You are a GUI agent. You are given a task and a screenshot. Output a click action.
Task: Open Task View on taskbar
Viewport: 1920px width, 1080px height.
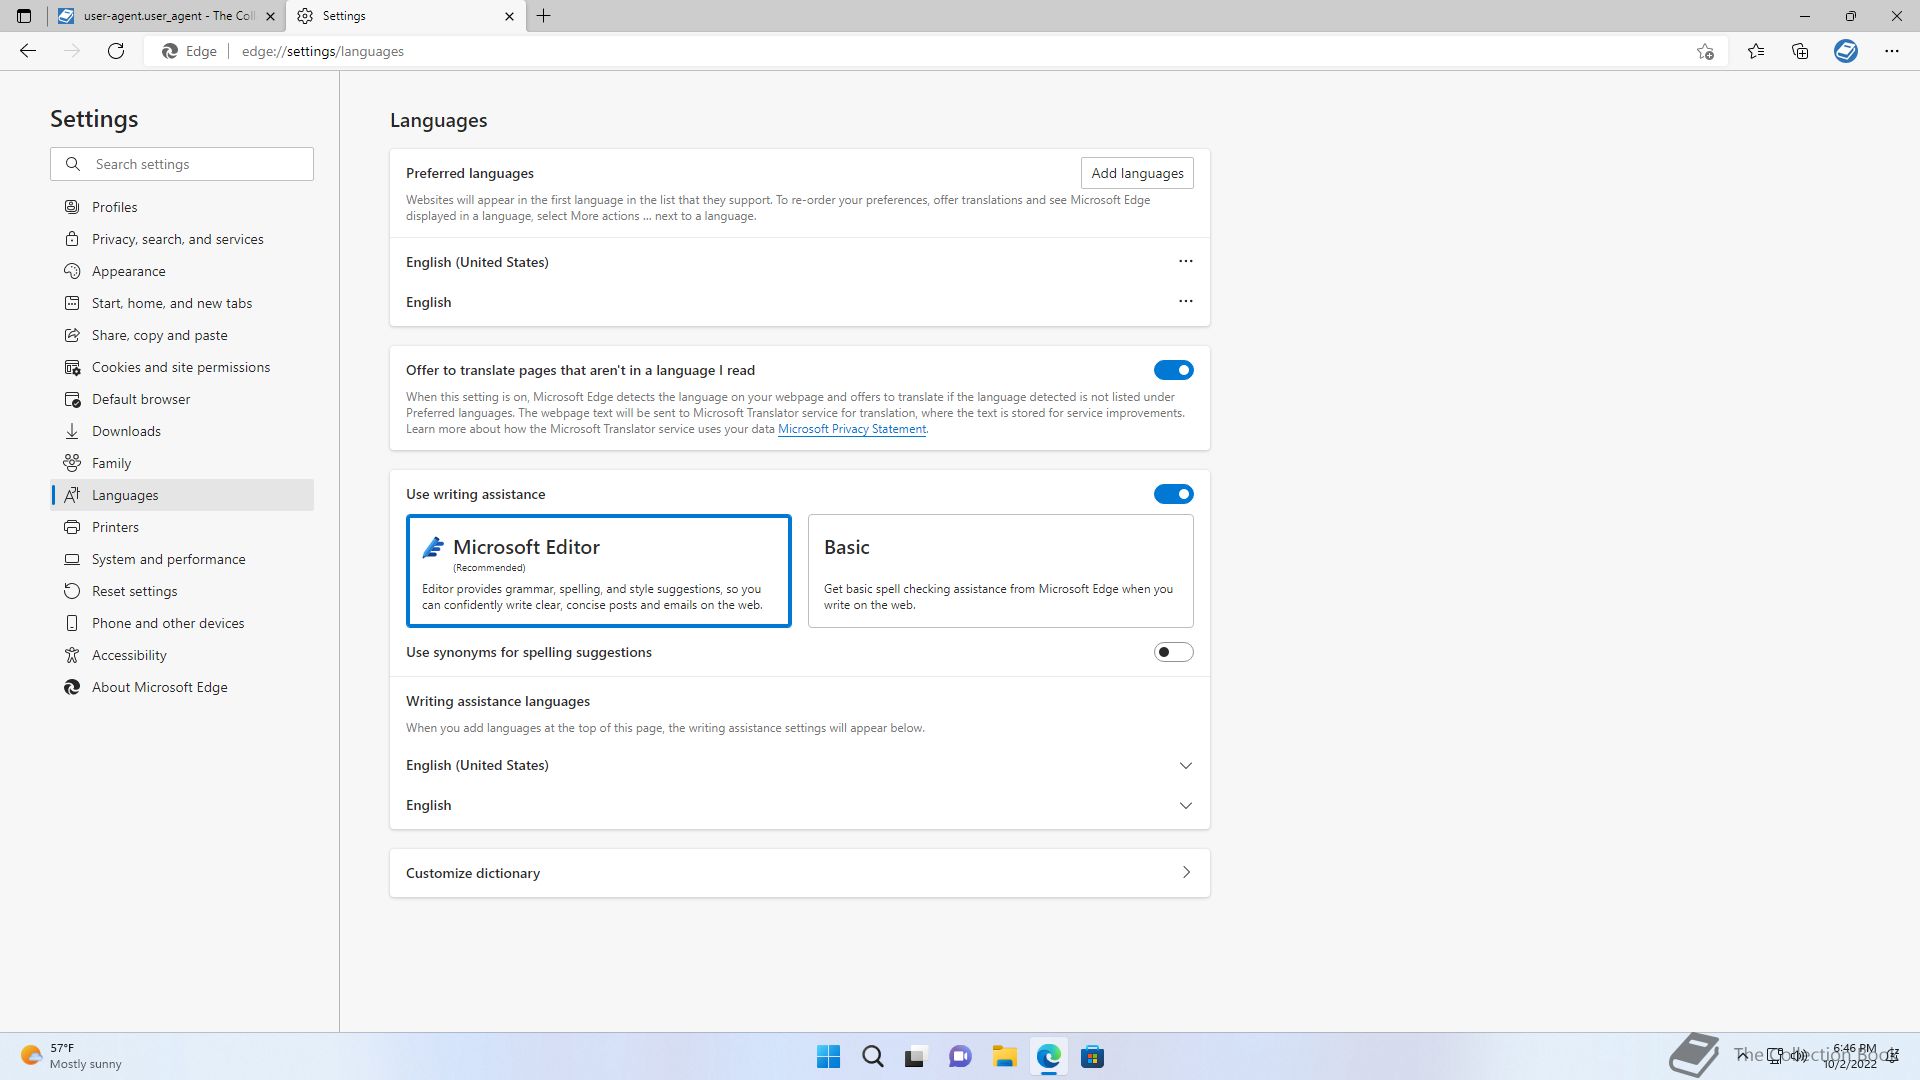pyautogui.click(x=916, y=1057)
